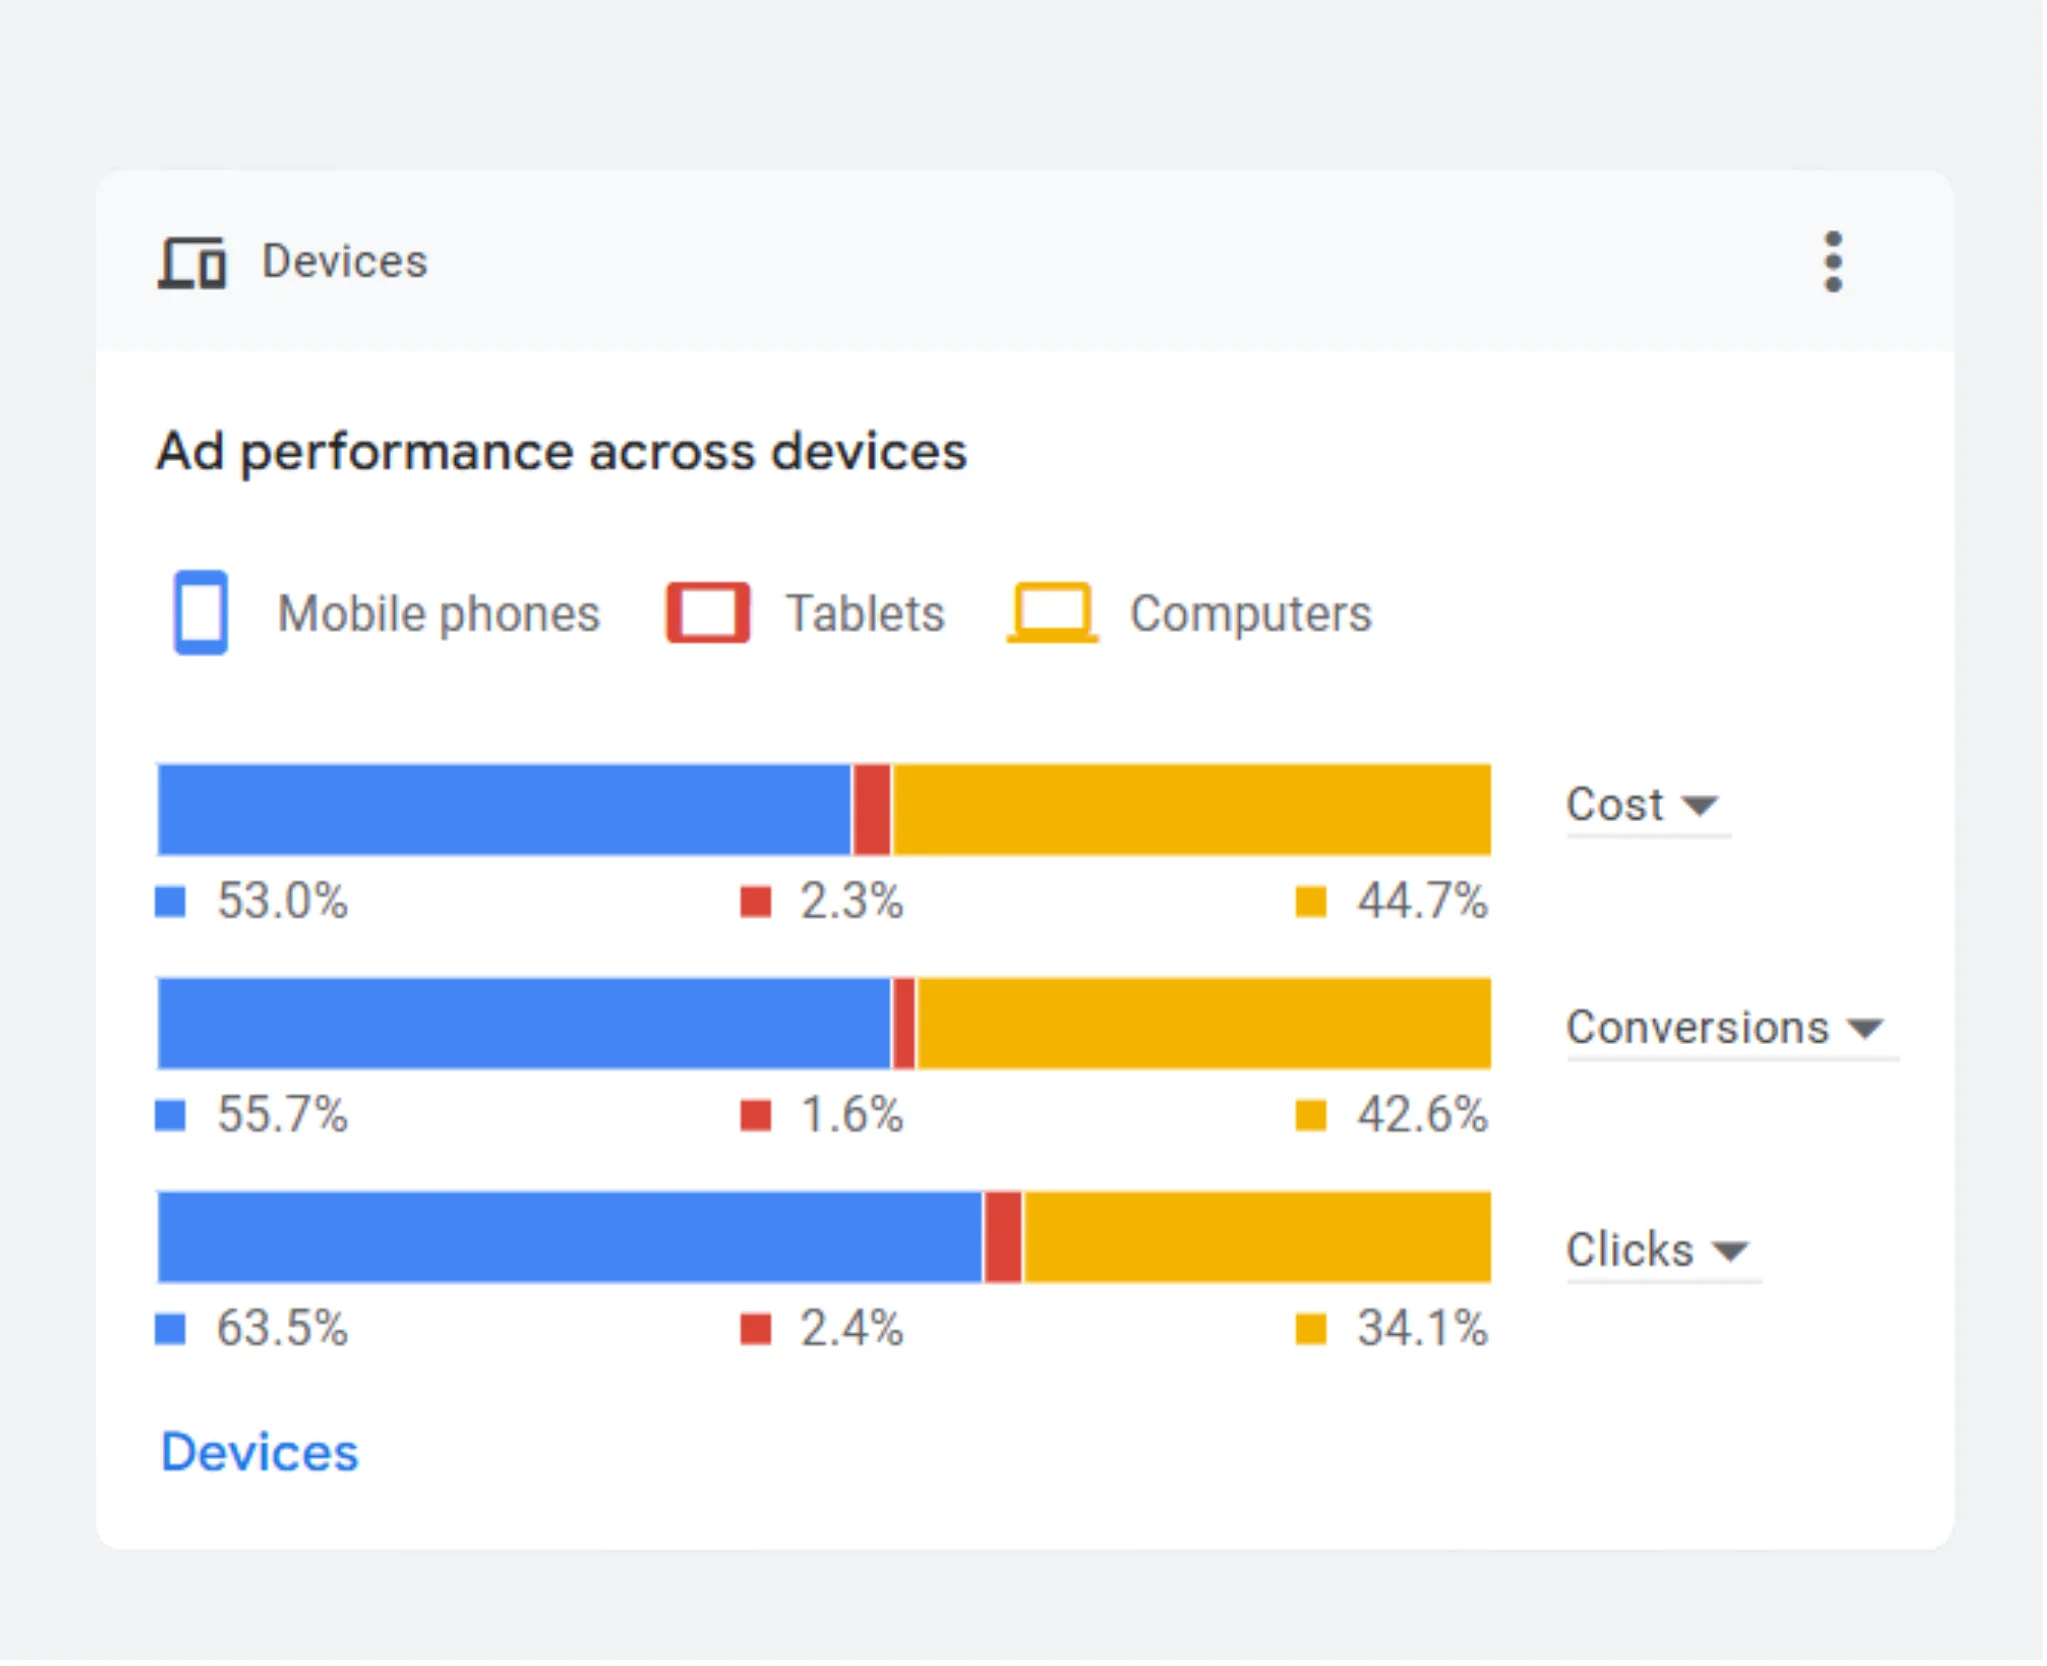Open the three-dot more options menu
This screenshot has width=2047, height=1666.
tap(1832, 262)
